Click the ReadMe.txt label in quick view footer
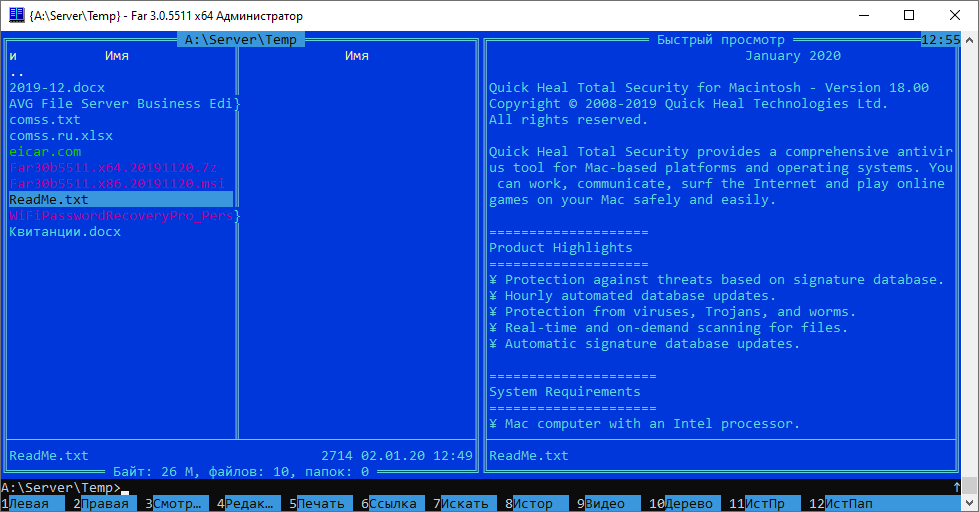The image size is (979, 512). [x=529, y=456]
